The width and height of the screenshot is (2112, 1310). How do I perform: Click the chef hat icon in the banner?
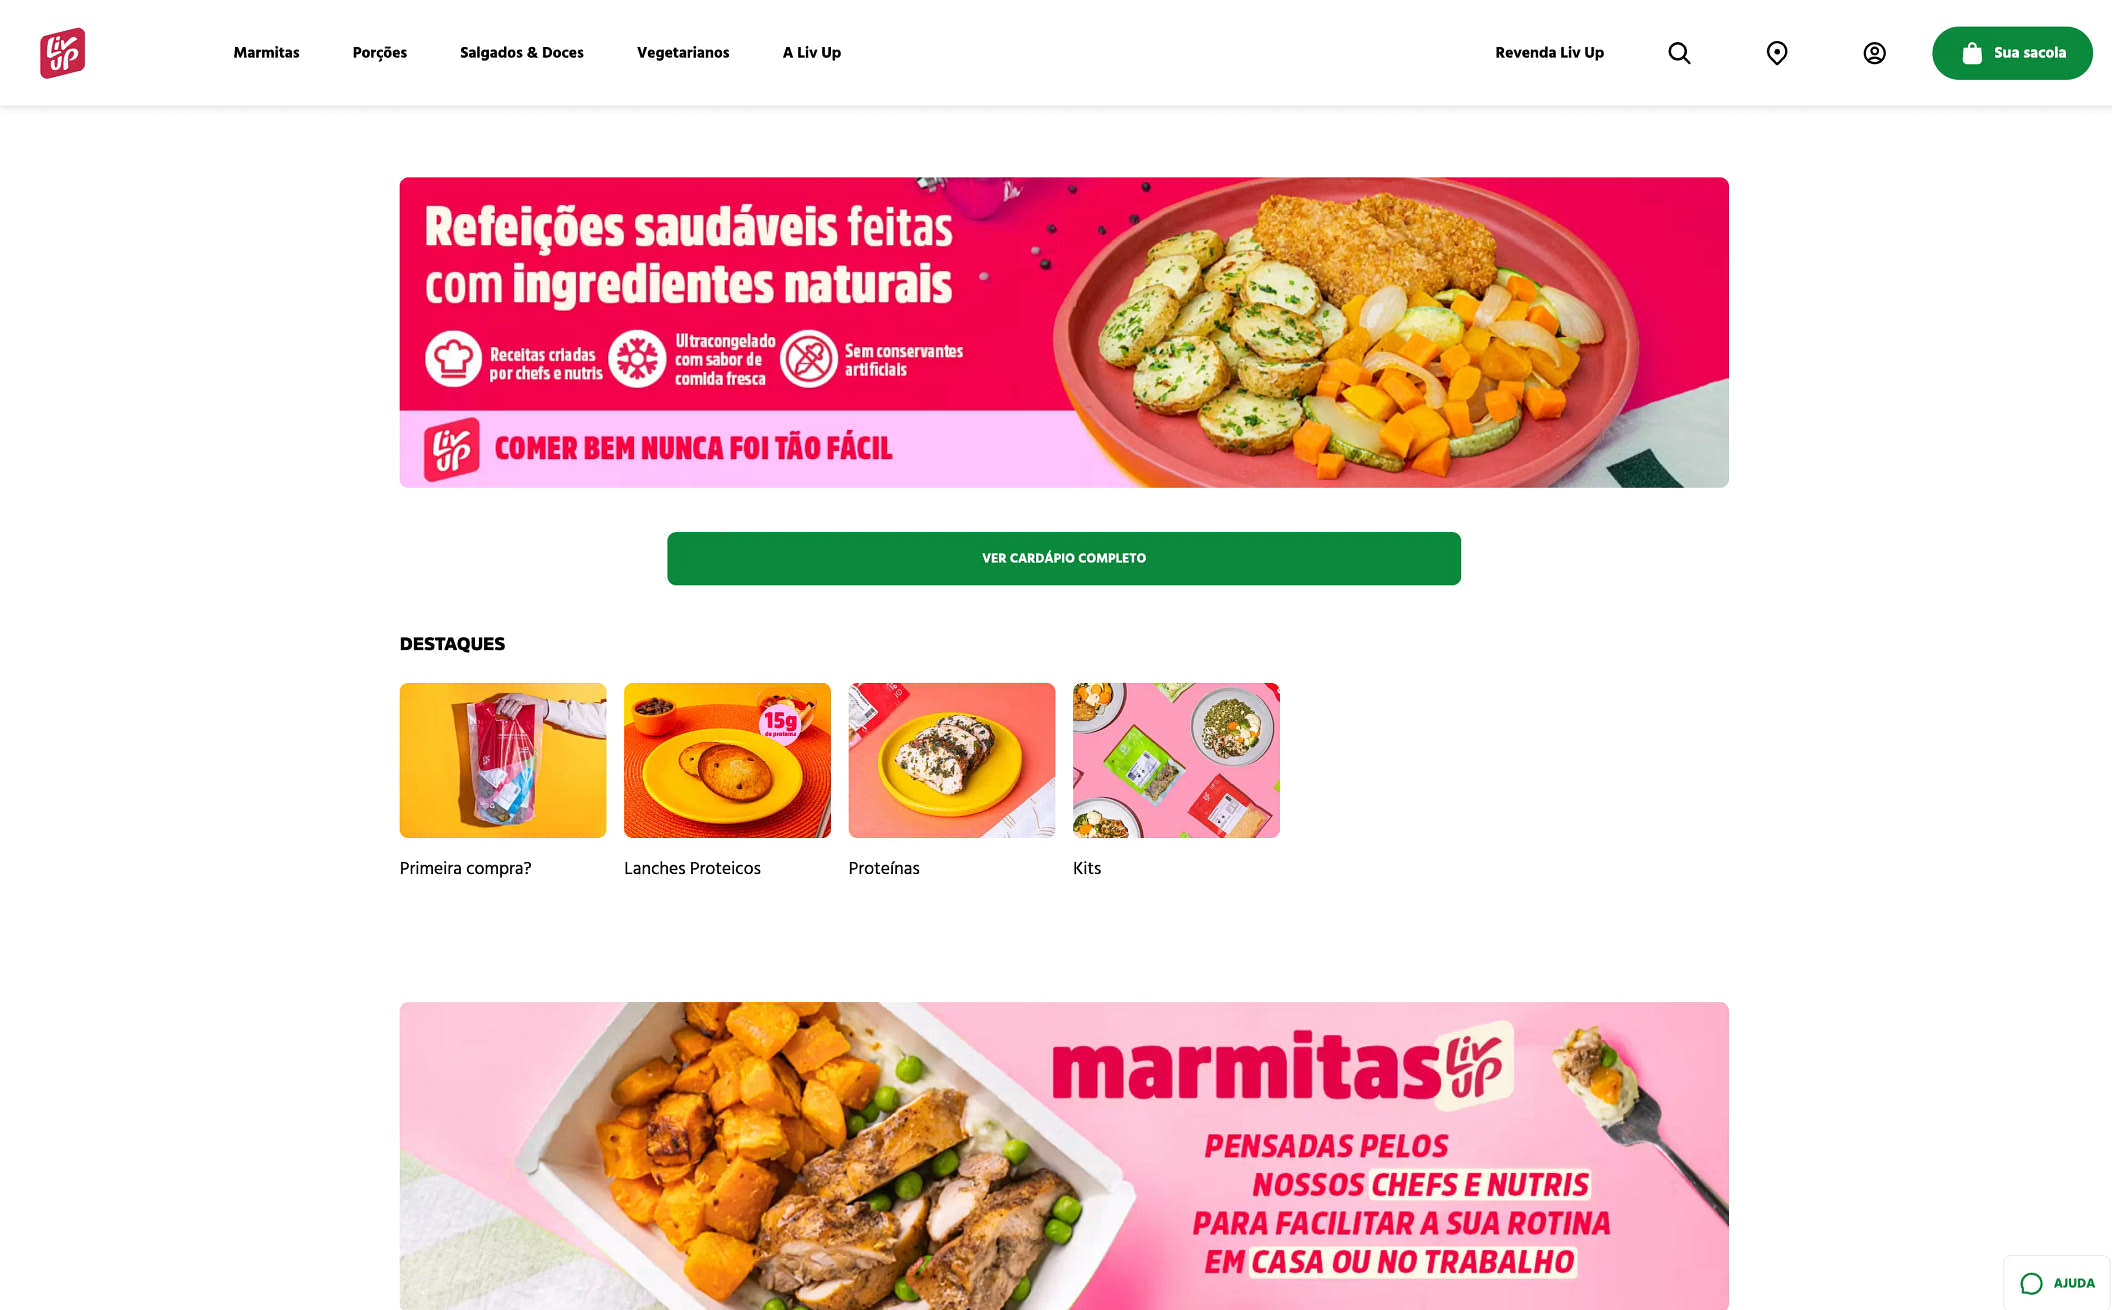453,359
